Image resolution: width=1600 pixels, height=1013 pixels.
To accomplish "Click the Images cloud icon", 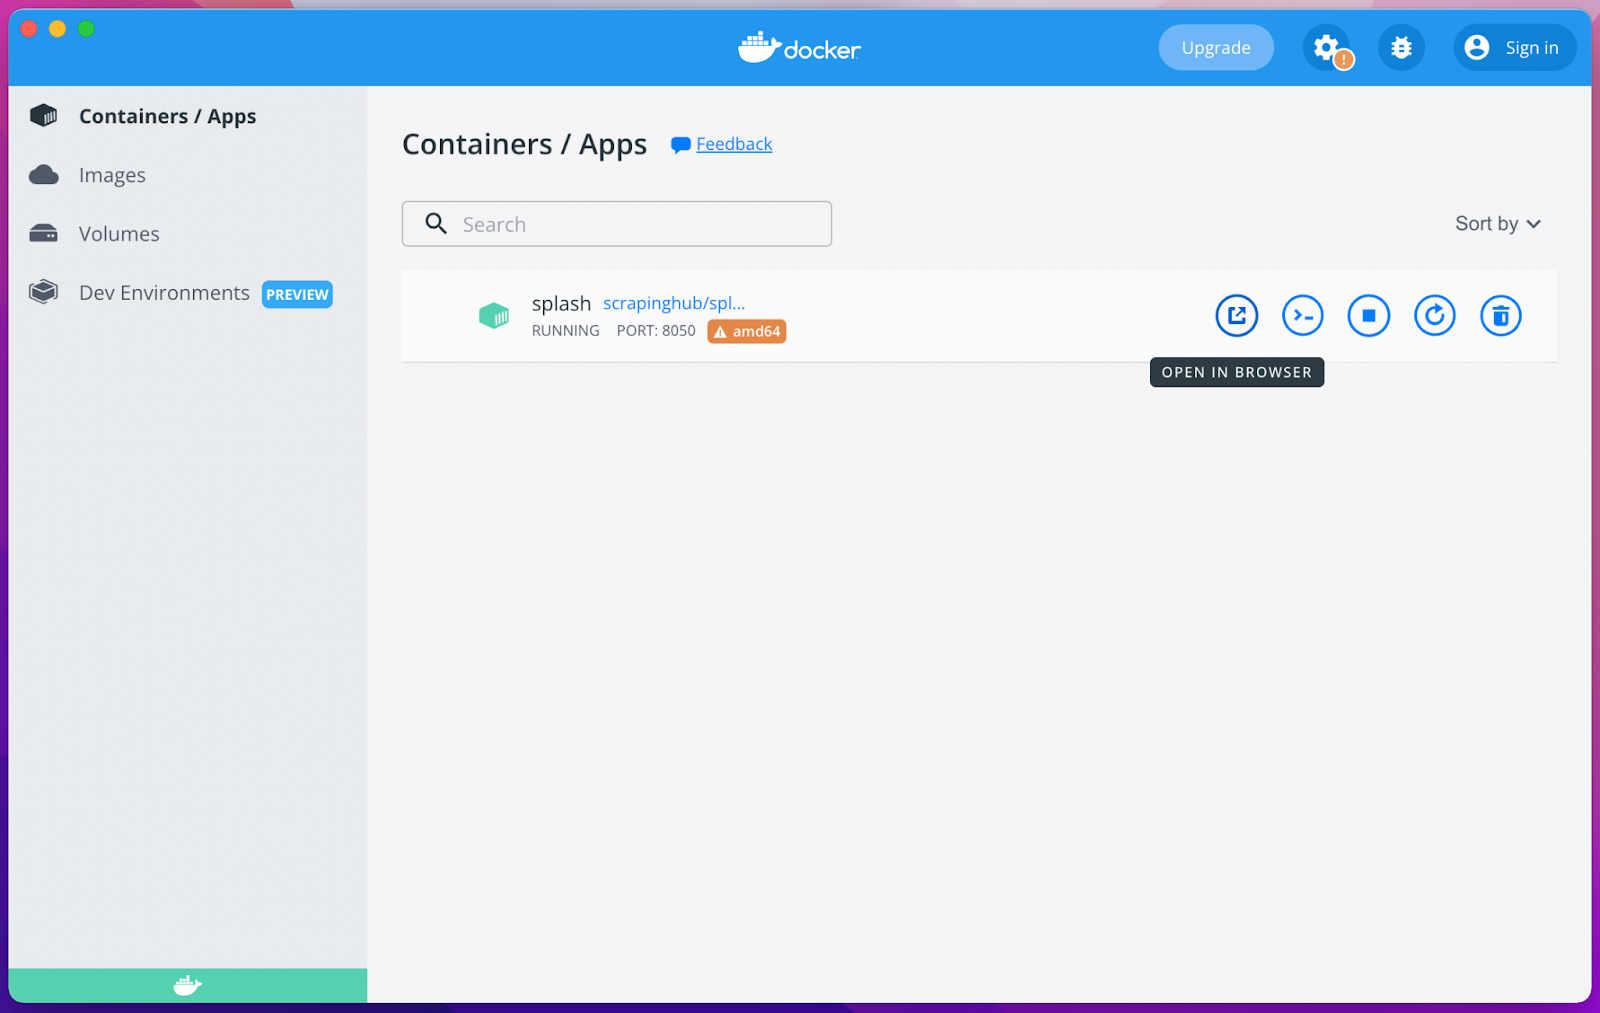I will (44, 175).
